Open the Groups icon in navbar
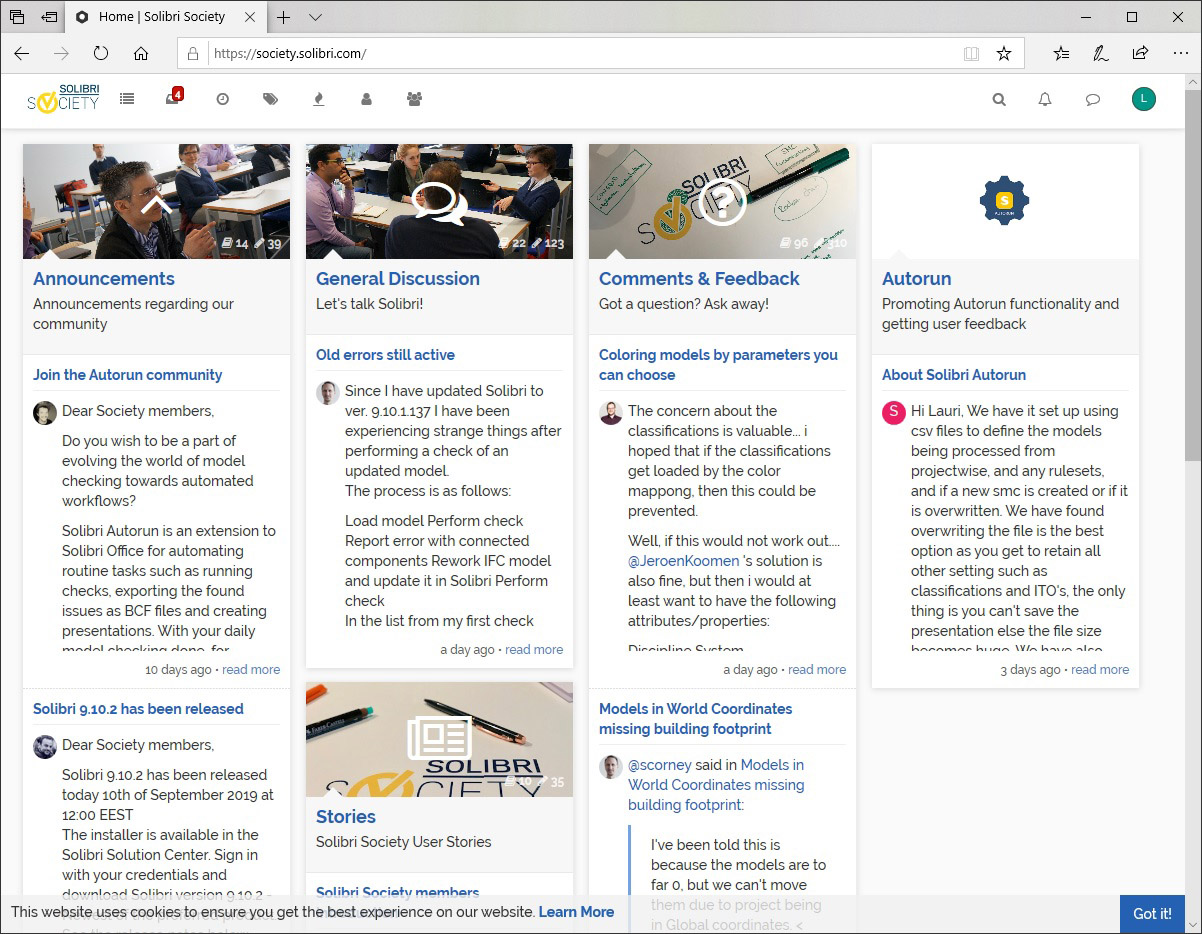The image size is (1202, 934). click(414, 99)
